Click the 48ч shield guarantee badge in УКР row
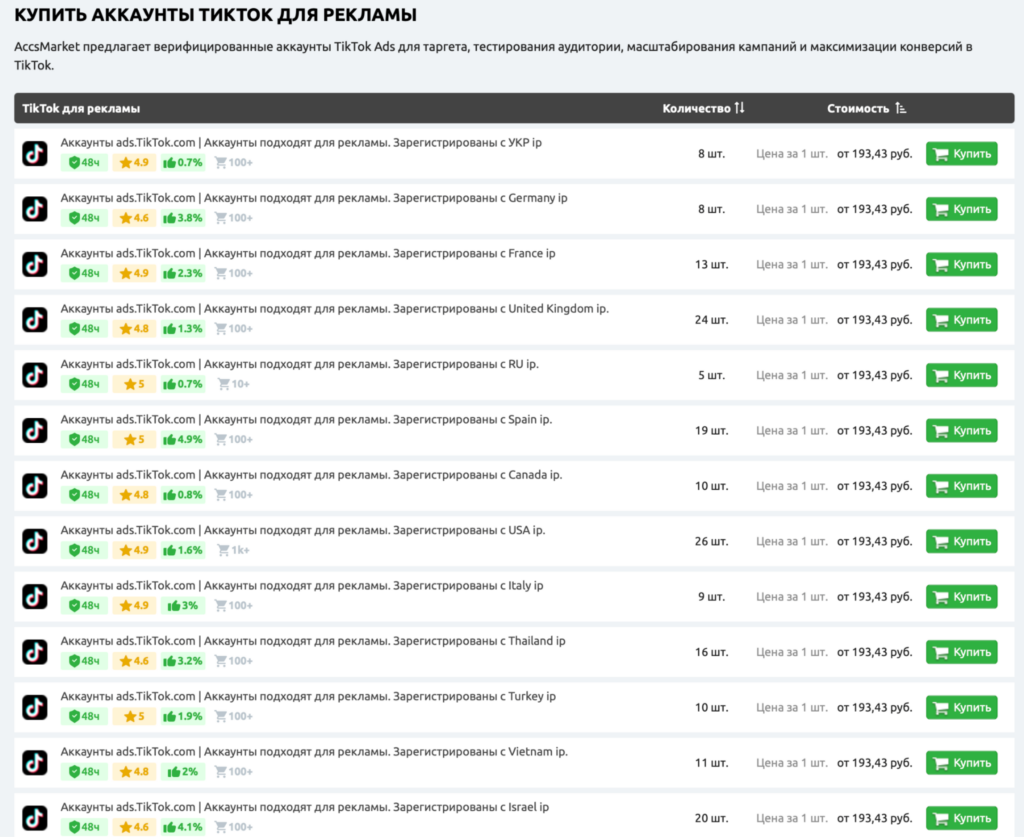 click(84, 163)
